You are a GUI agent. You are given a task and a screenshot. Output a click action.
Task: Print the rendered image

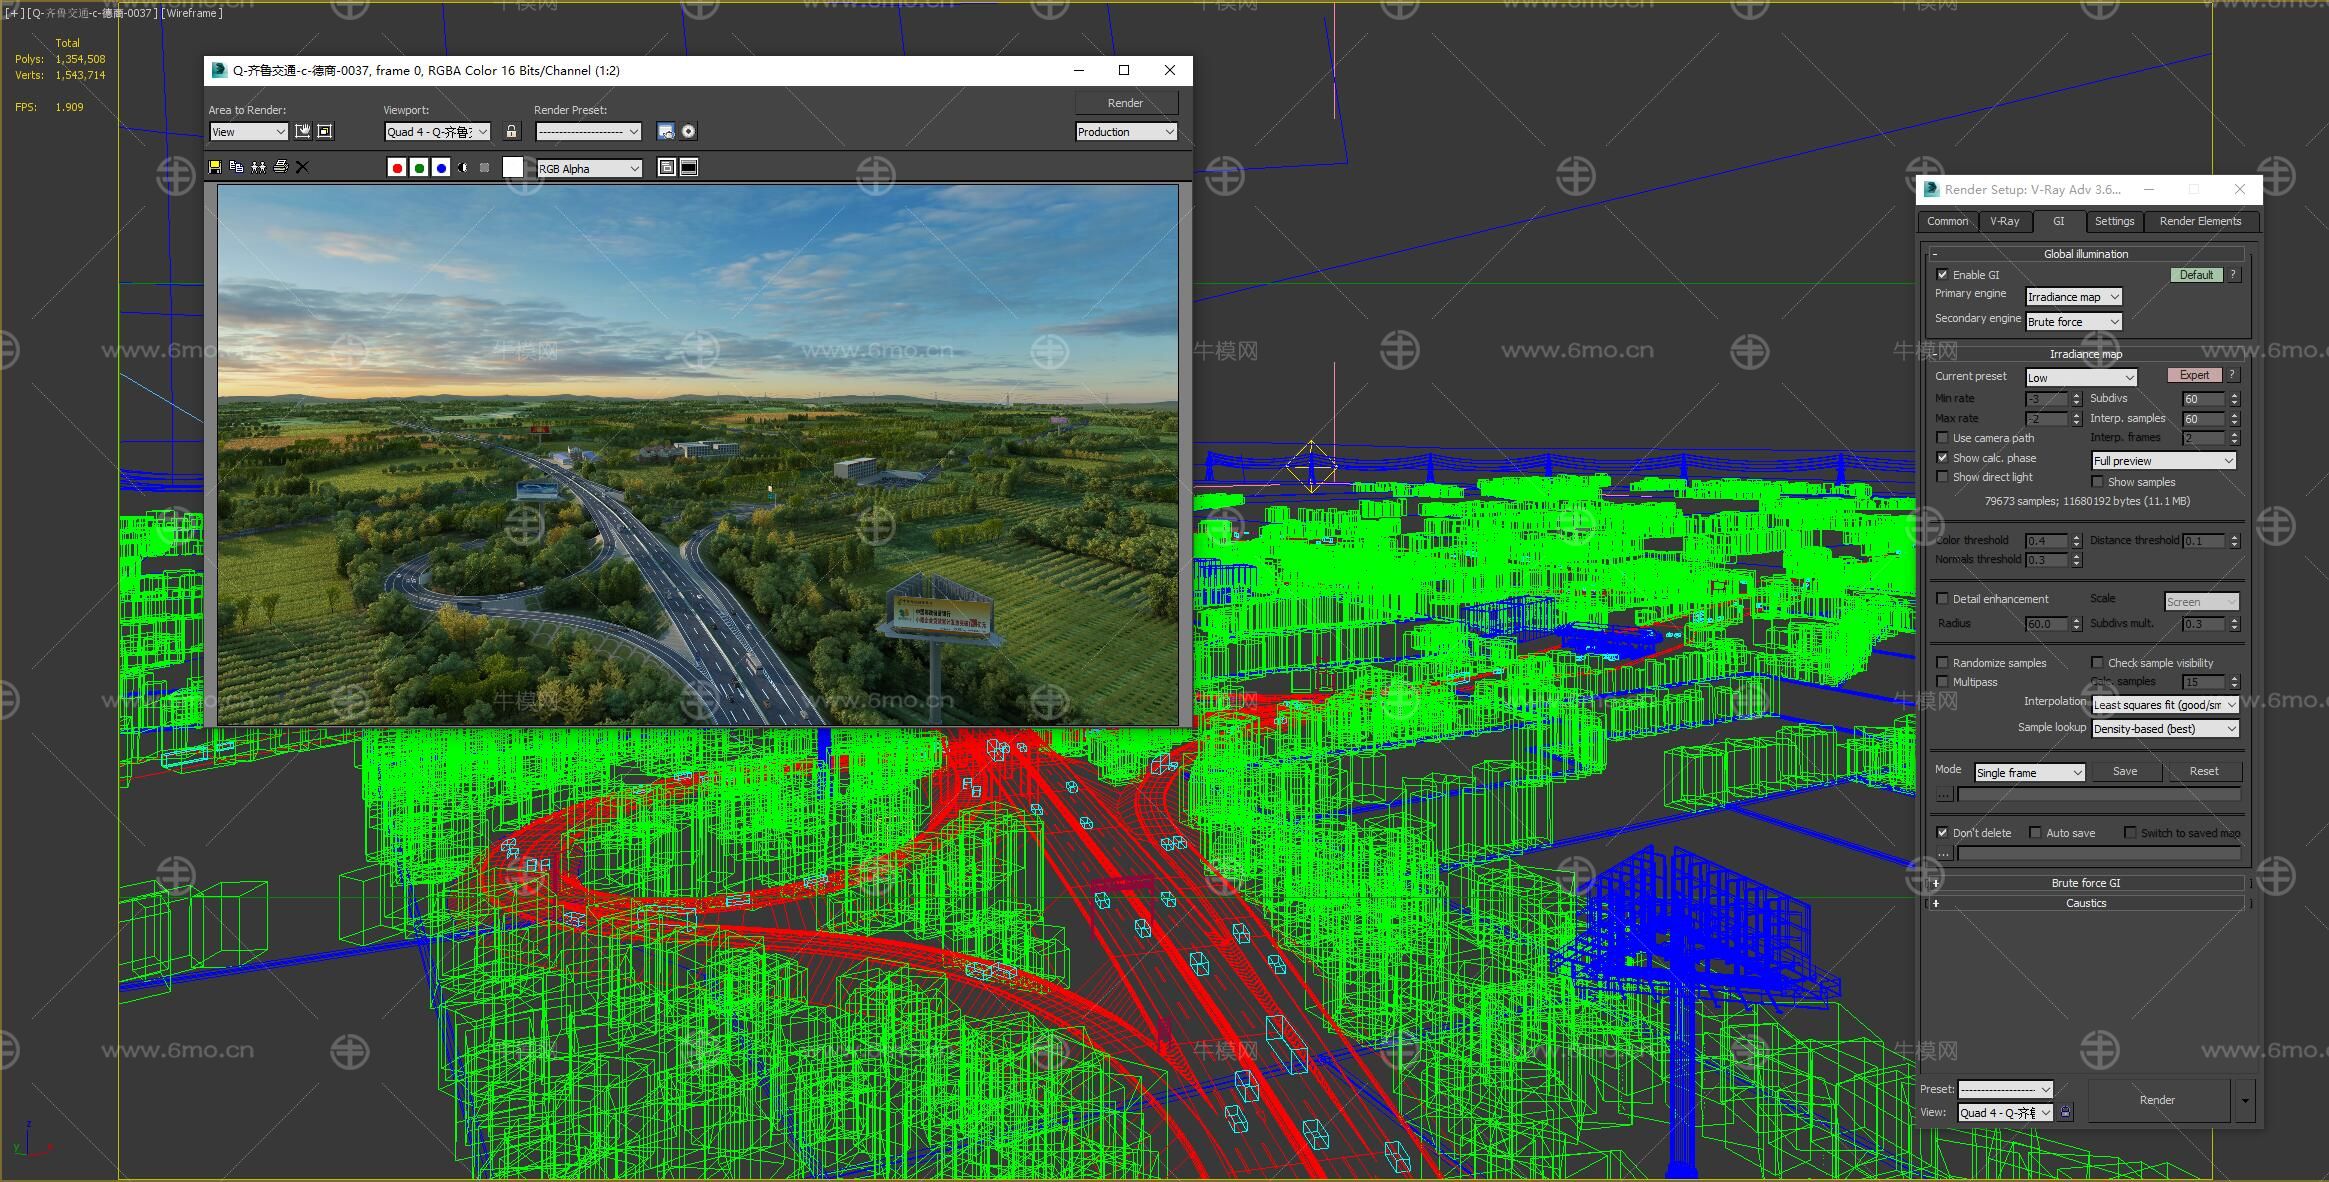click(280, 167)
